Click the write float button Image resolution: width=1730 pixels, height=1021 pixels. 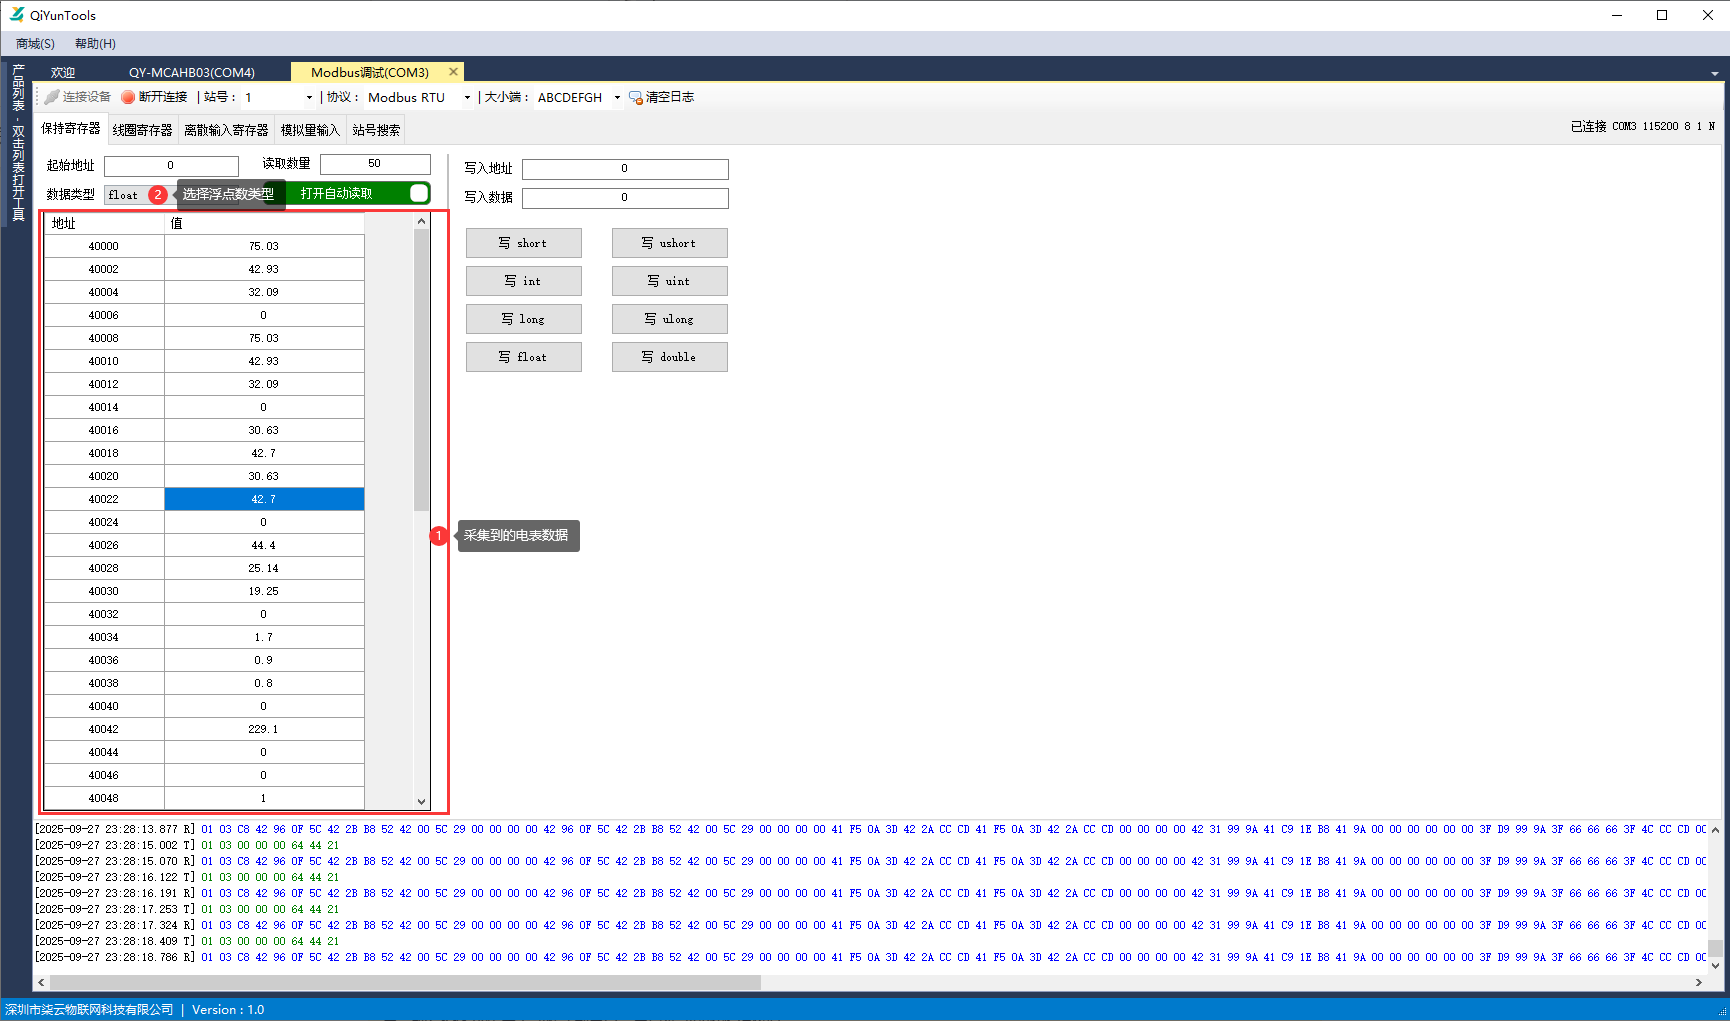coord(523,357)
